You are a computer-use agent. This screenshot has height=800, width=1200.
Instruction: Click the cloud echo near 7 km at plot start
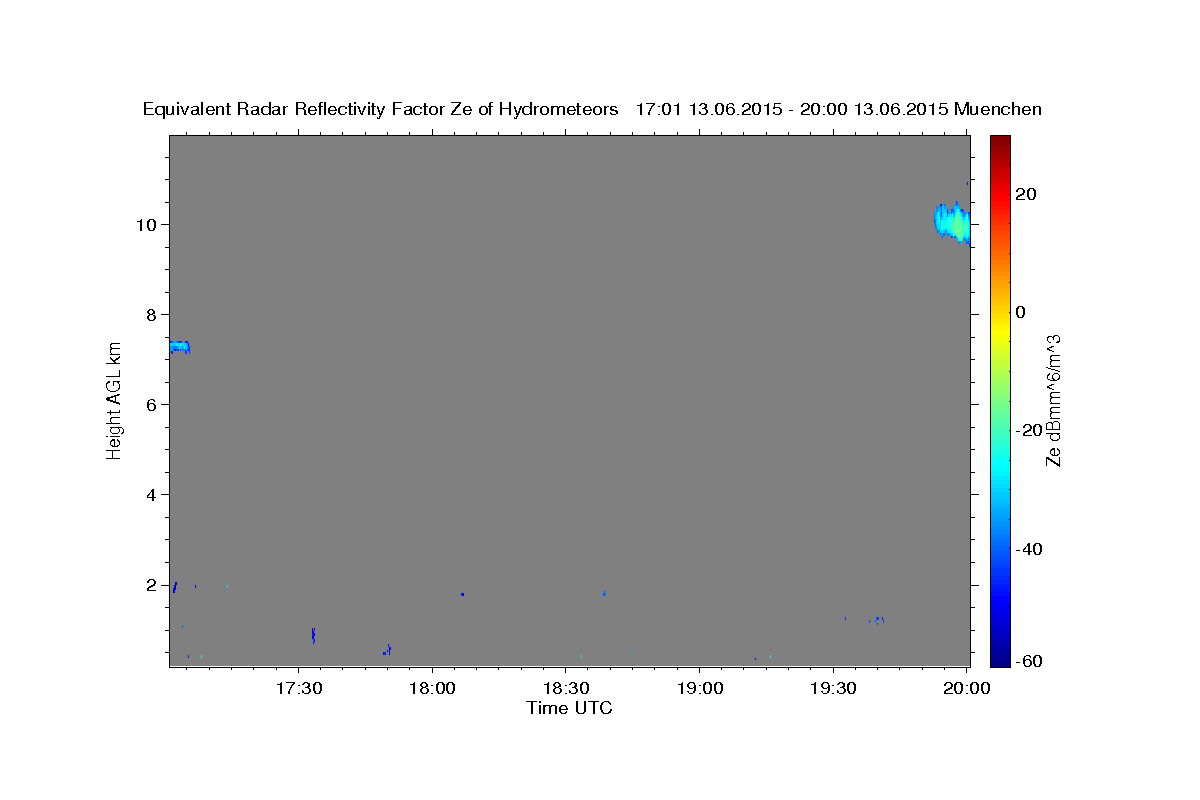(179, 347)
